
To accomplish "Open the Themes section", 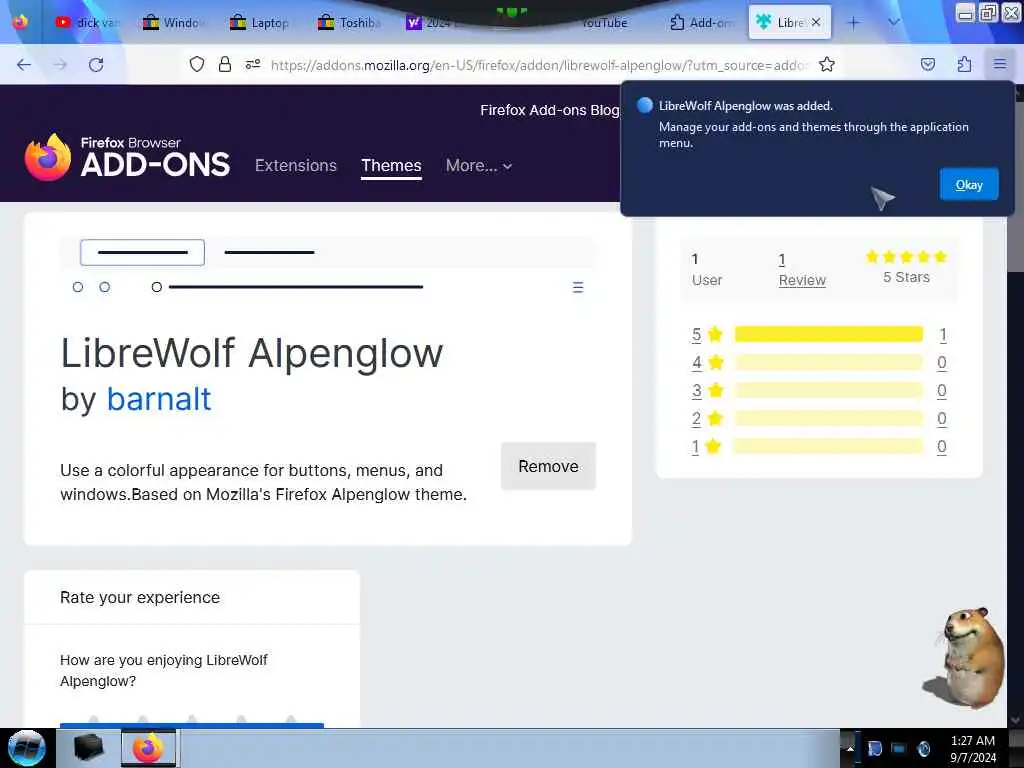I will pos(391,166).
